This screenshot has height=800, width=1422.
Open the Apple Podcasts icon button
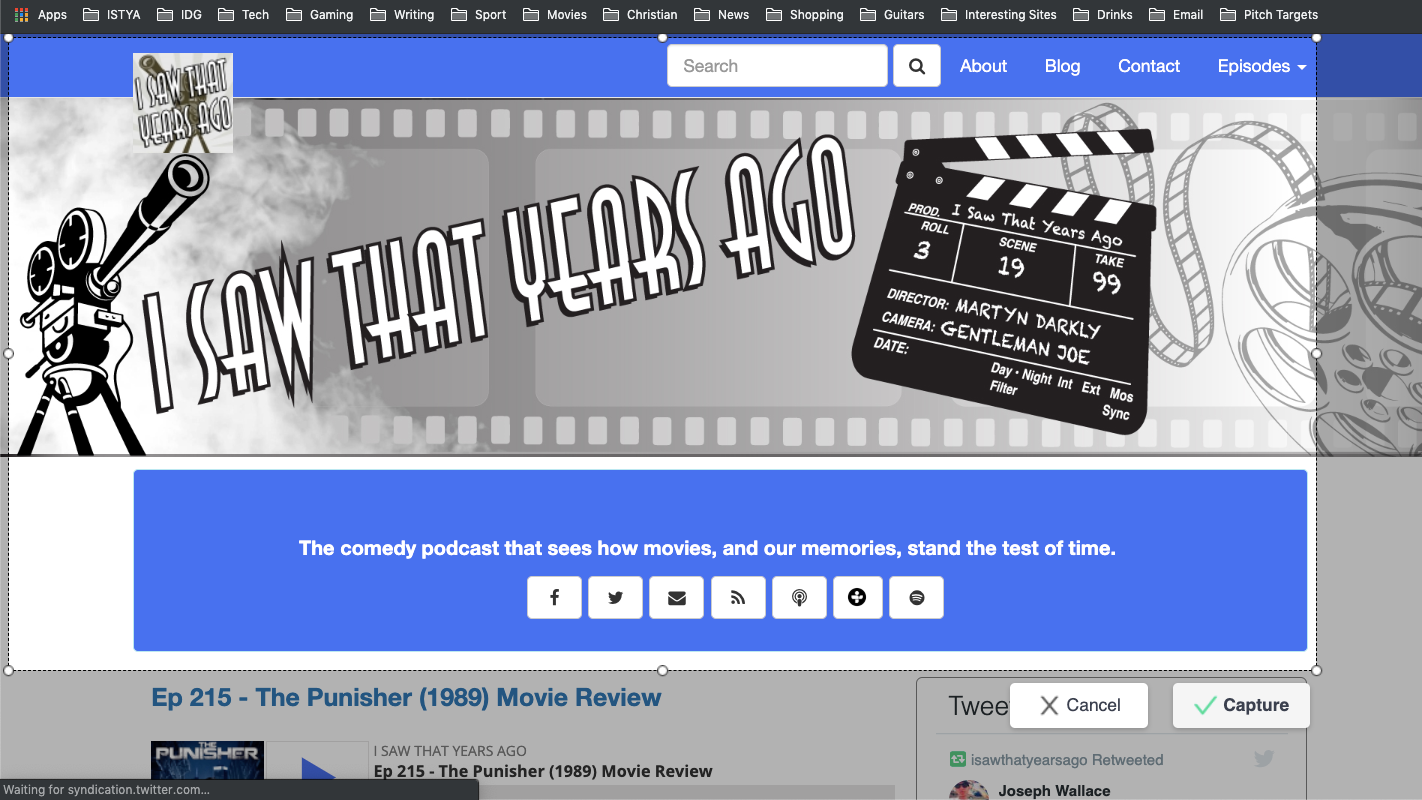pyautogui.click(x=799, y=598)
